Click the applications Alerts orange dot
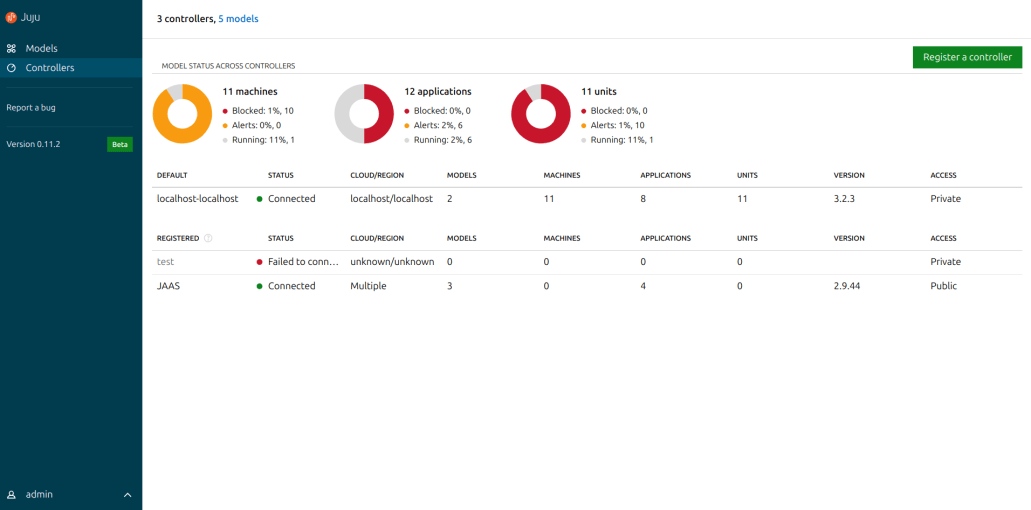 pos(407,126)
